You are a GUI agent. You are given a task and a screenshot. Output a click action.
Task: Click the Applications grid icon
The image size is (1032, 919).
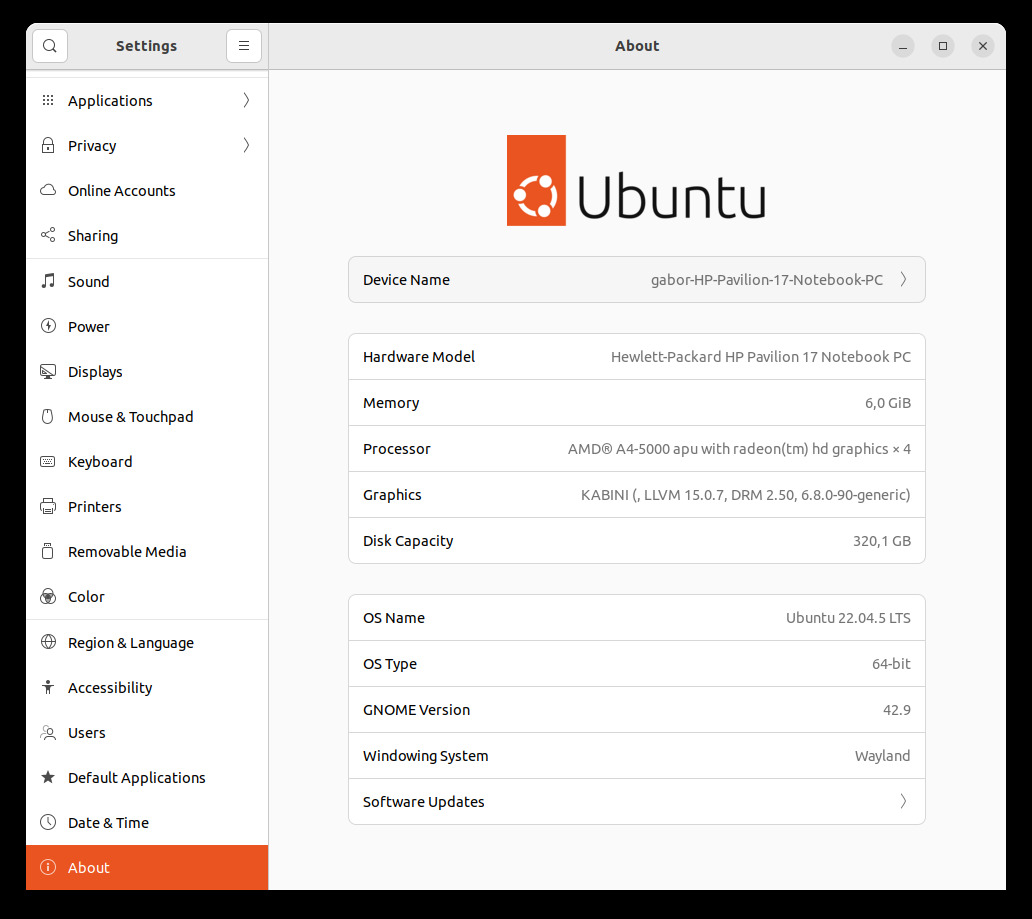[48, 100]
